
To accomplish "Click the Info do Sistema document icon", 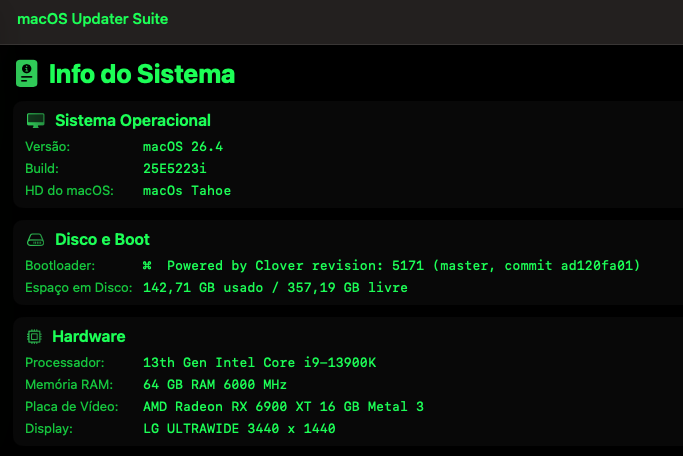I will pos(27,74).
